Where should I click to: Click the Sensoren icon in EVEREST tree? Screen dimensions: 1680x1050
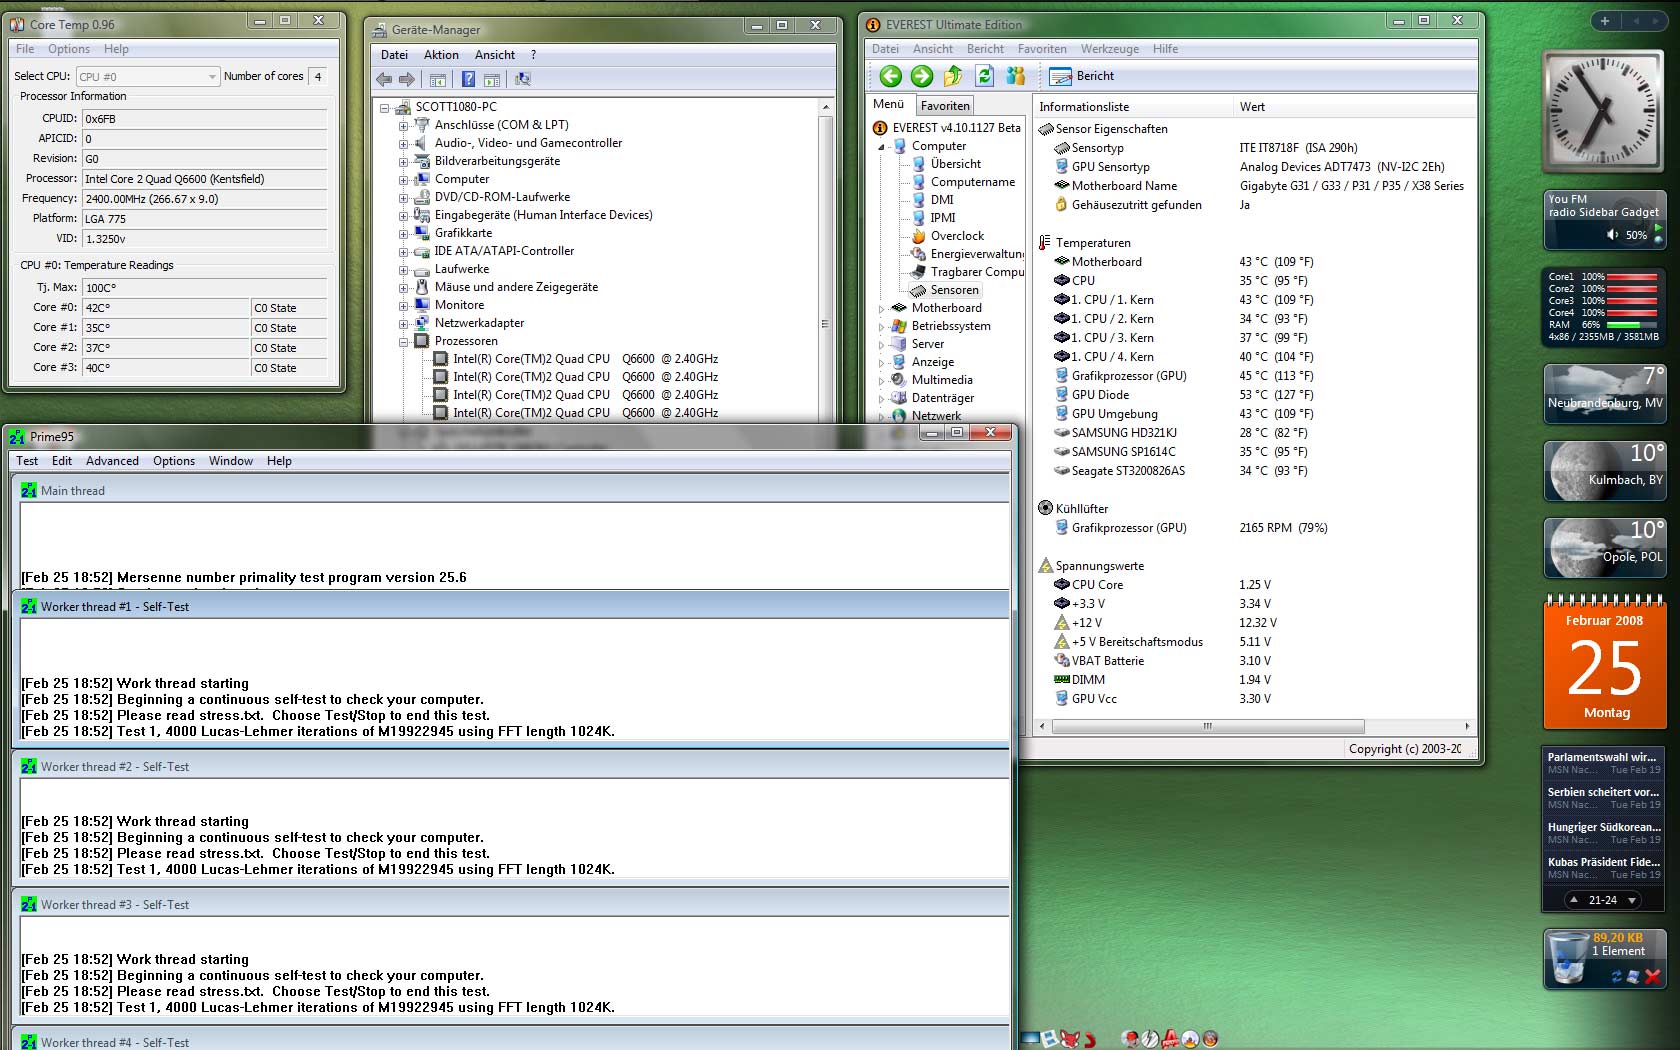[918, 290]
